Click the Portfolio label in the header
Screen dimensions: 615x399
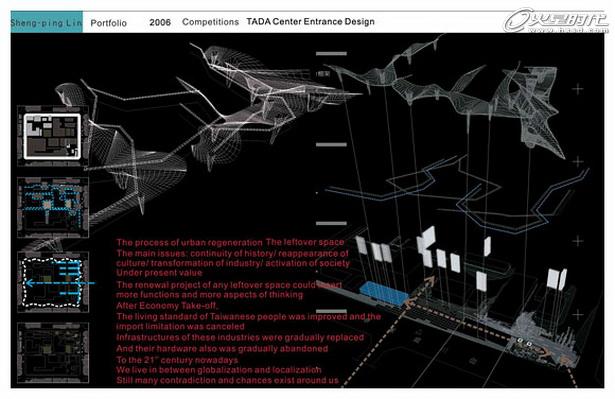pyautogui.click(x=108, y=23)
